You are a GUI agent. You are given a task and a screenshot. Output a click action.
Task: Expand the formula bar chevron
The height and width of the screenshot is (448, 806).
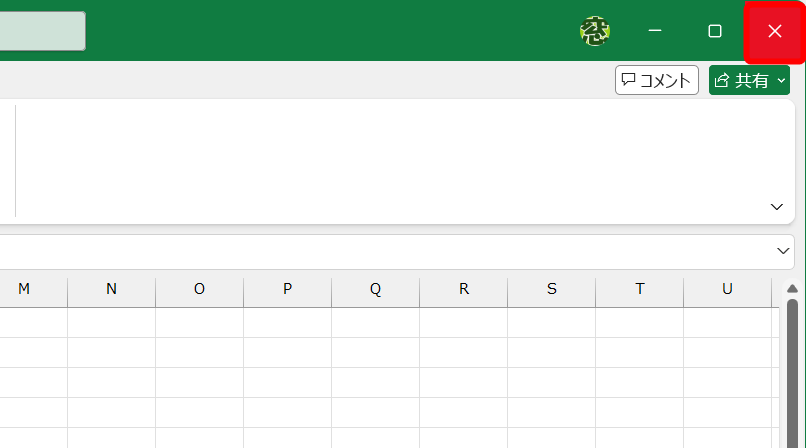coord(783,251)
